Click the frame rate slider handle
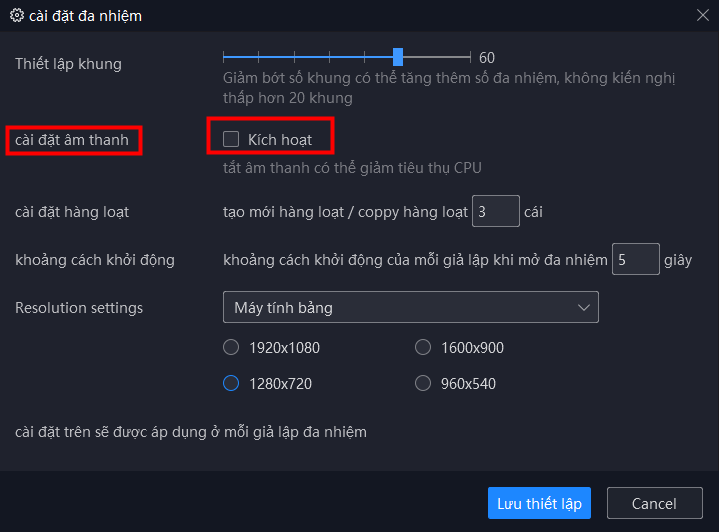 click(x=398, y=57)
